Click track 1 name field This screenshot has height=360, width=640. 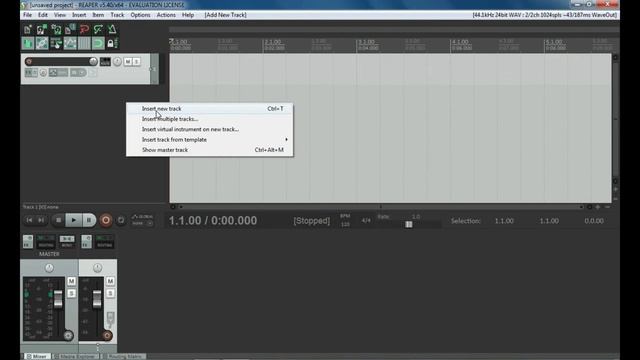60,62
